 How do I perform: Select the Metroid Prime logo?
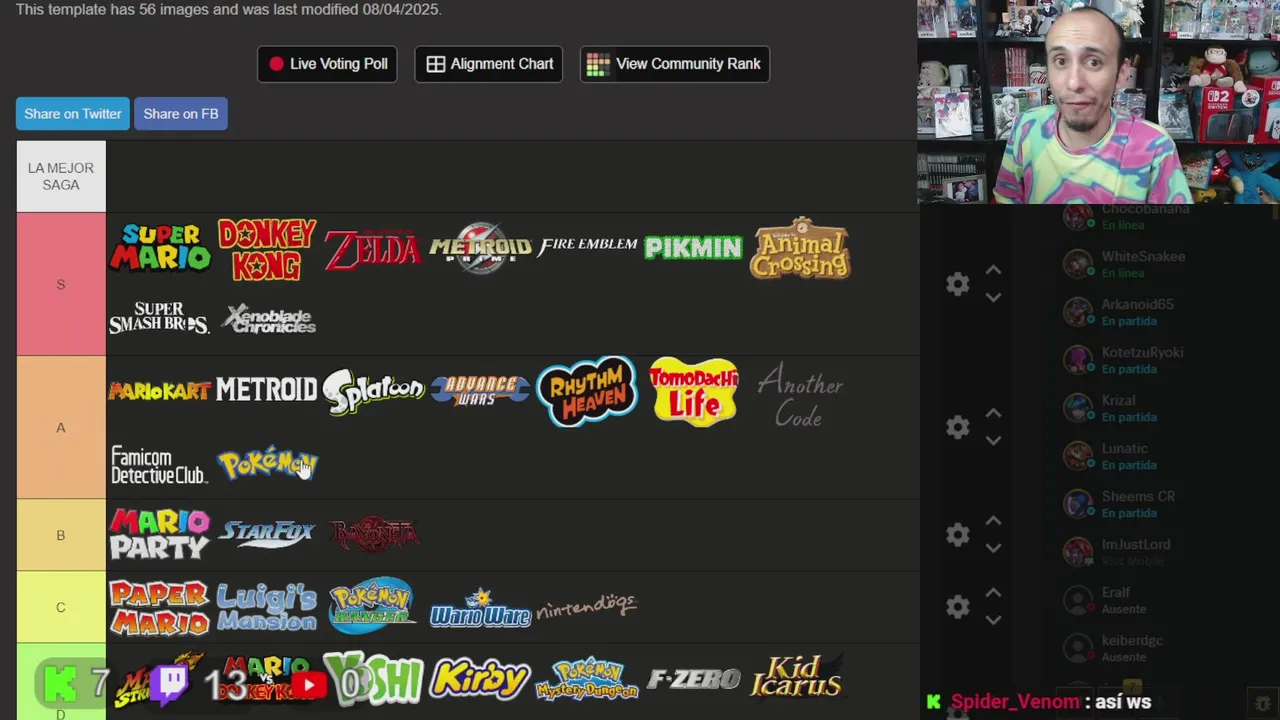(481, 248)
